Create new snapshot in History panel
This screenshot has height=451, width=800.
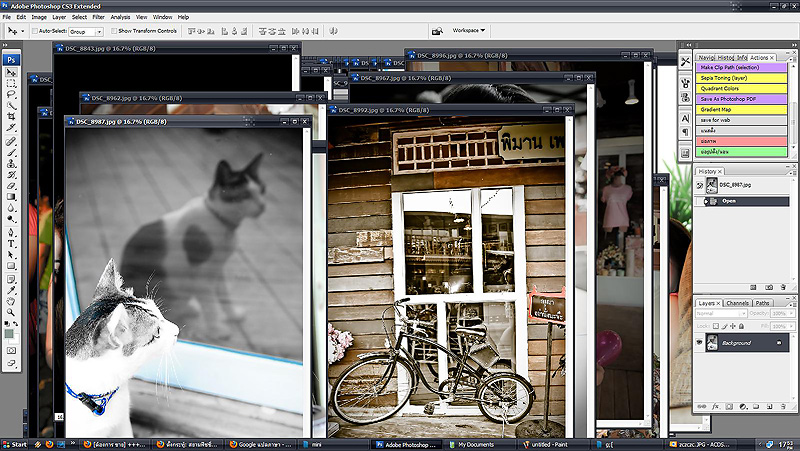click(x=769, y=288)
